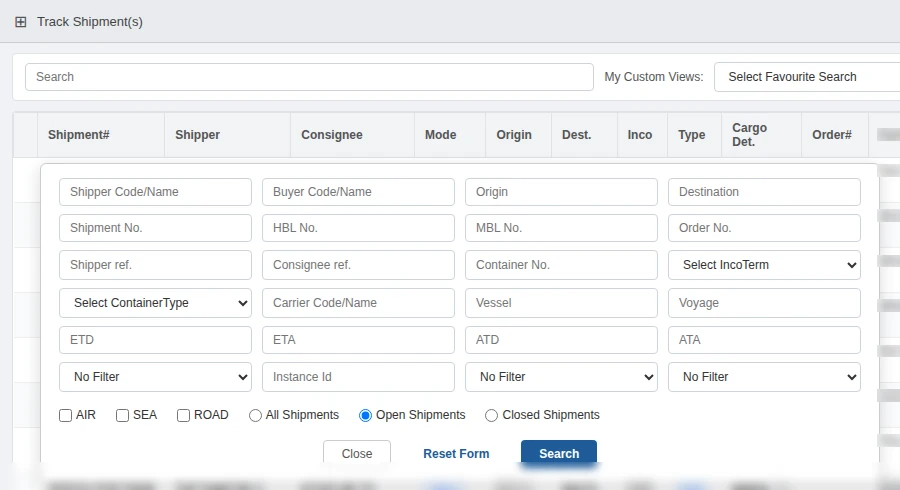Focus the Shipper Code/Name field
900x490 pixels.
click(155, 192)
